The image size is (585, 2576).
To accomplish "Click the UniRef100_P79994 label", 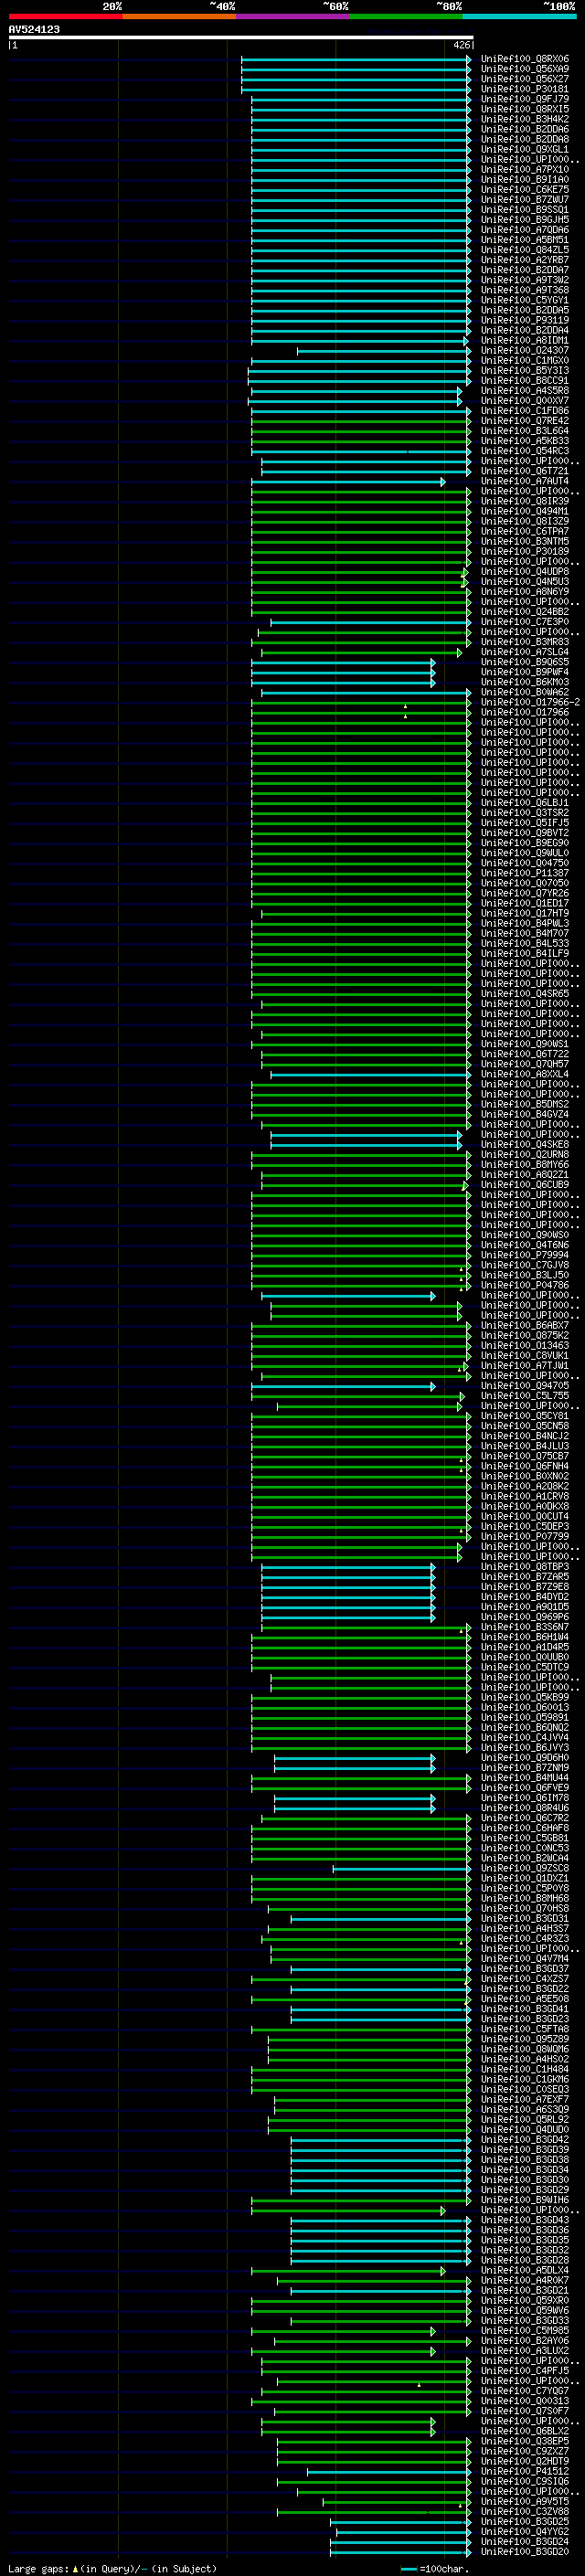I will pyautogui.click(x=525, y=1255).
